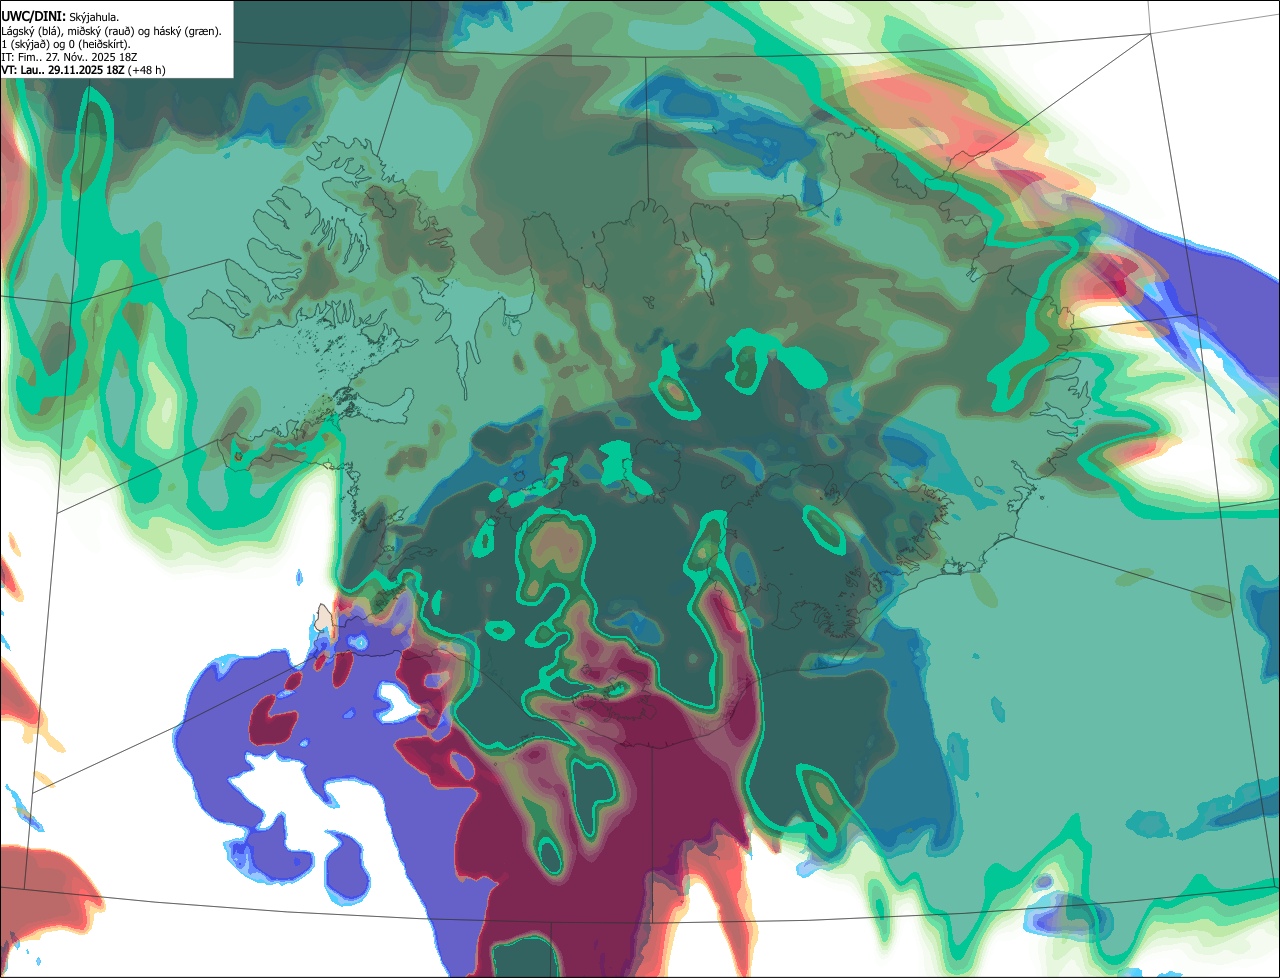This screenshot has height=978, width=1280.
Task: Click the "IT: Fim.. 27. Nóv.. 2025 18Z" line
Action: click(x=69, y=58)
